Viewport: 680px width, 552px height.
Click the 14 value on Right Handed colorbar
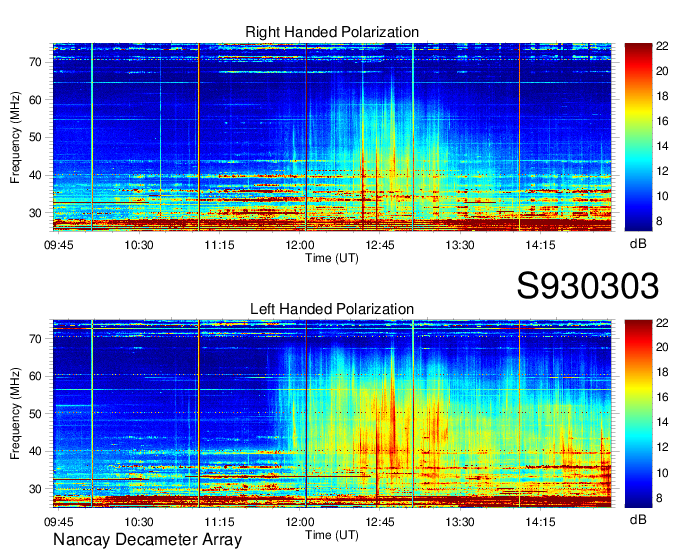662,147
